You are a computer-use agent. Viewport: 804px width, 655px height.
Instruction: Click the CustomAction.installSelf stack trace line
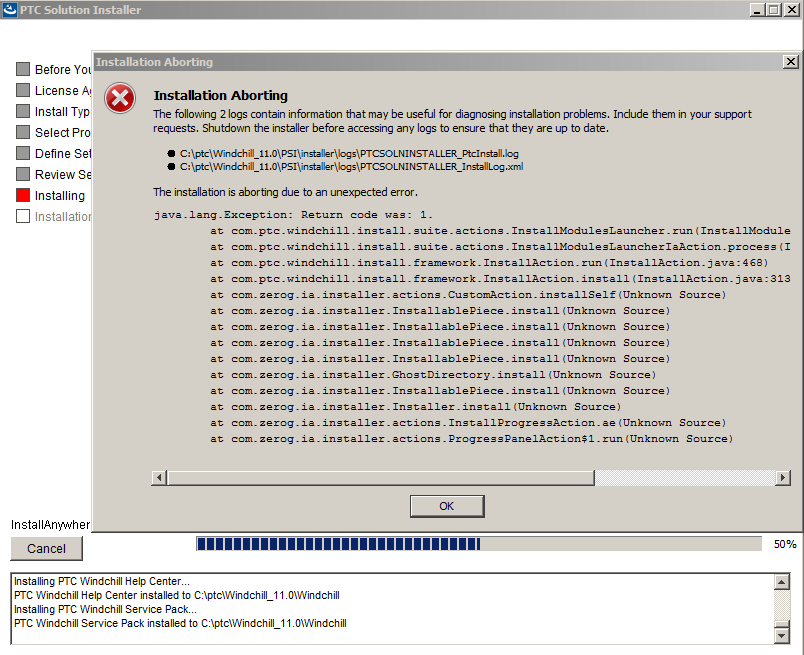pyautogui.click(x=468, y=295)
